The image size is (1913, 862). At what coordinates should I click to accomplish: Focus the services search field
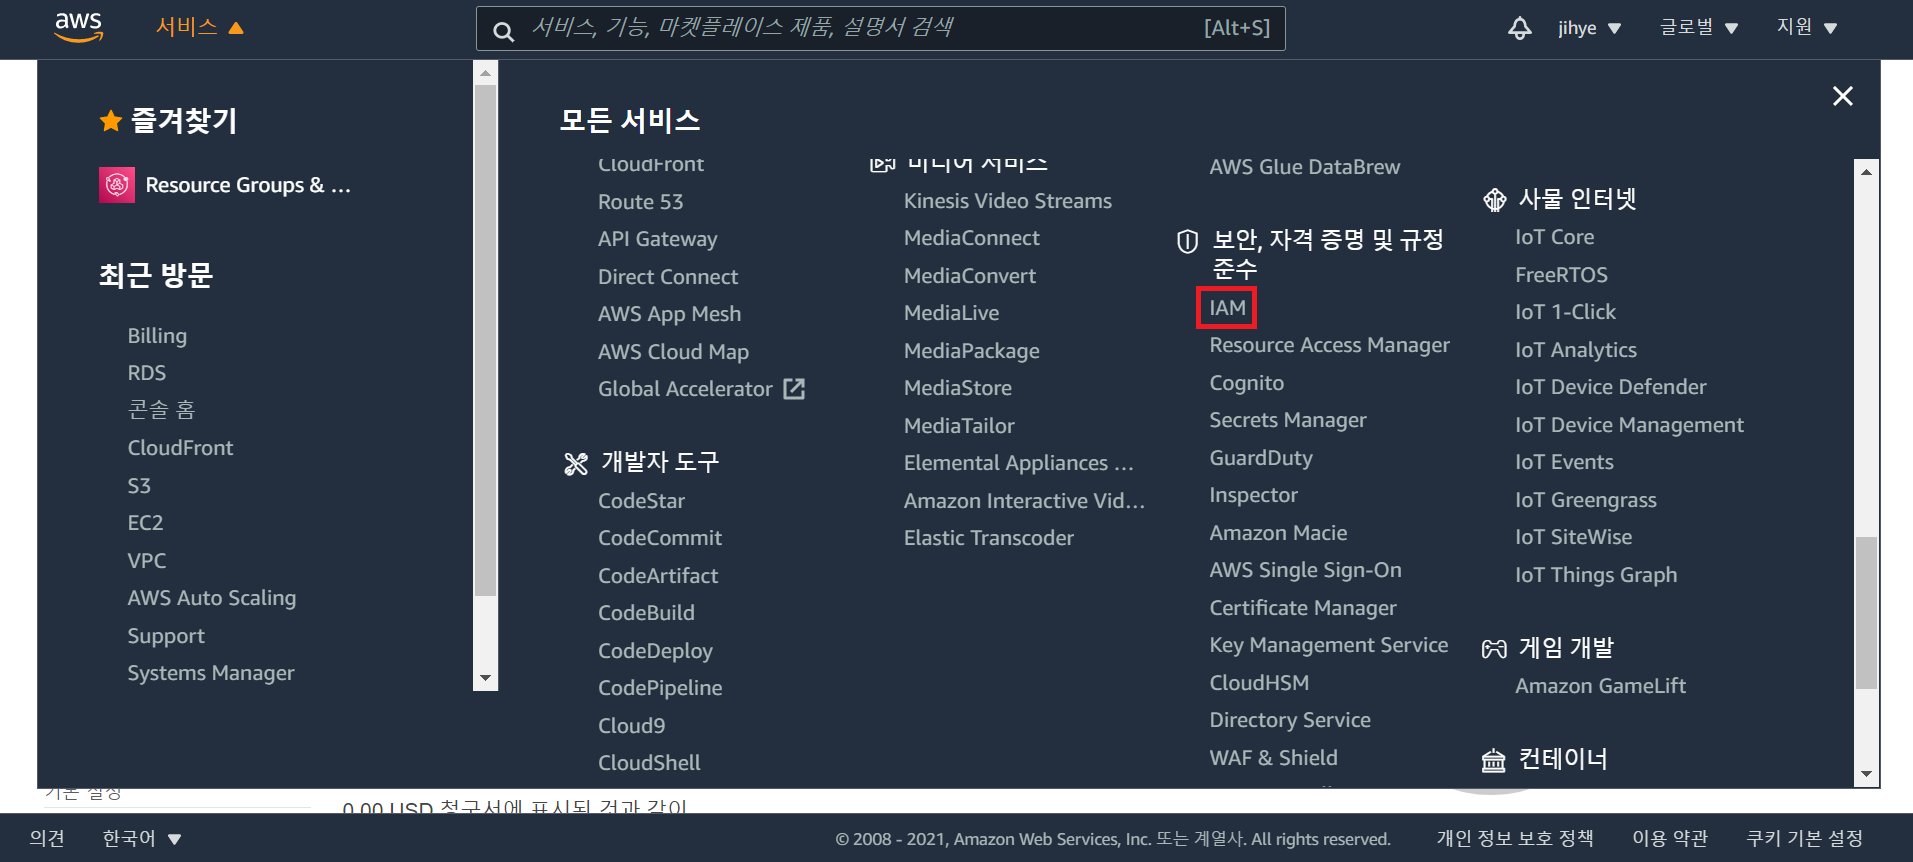(x=880, y=28)
